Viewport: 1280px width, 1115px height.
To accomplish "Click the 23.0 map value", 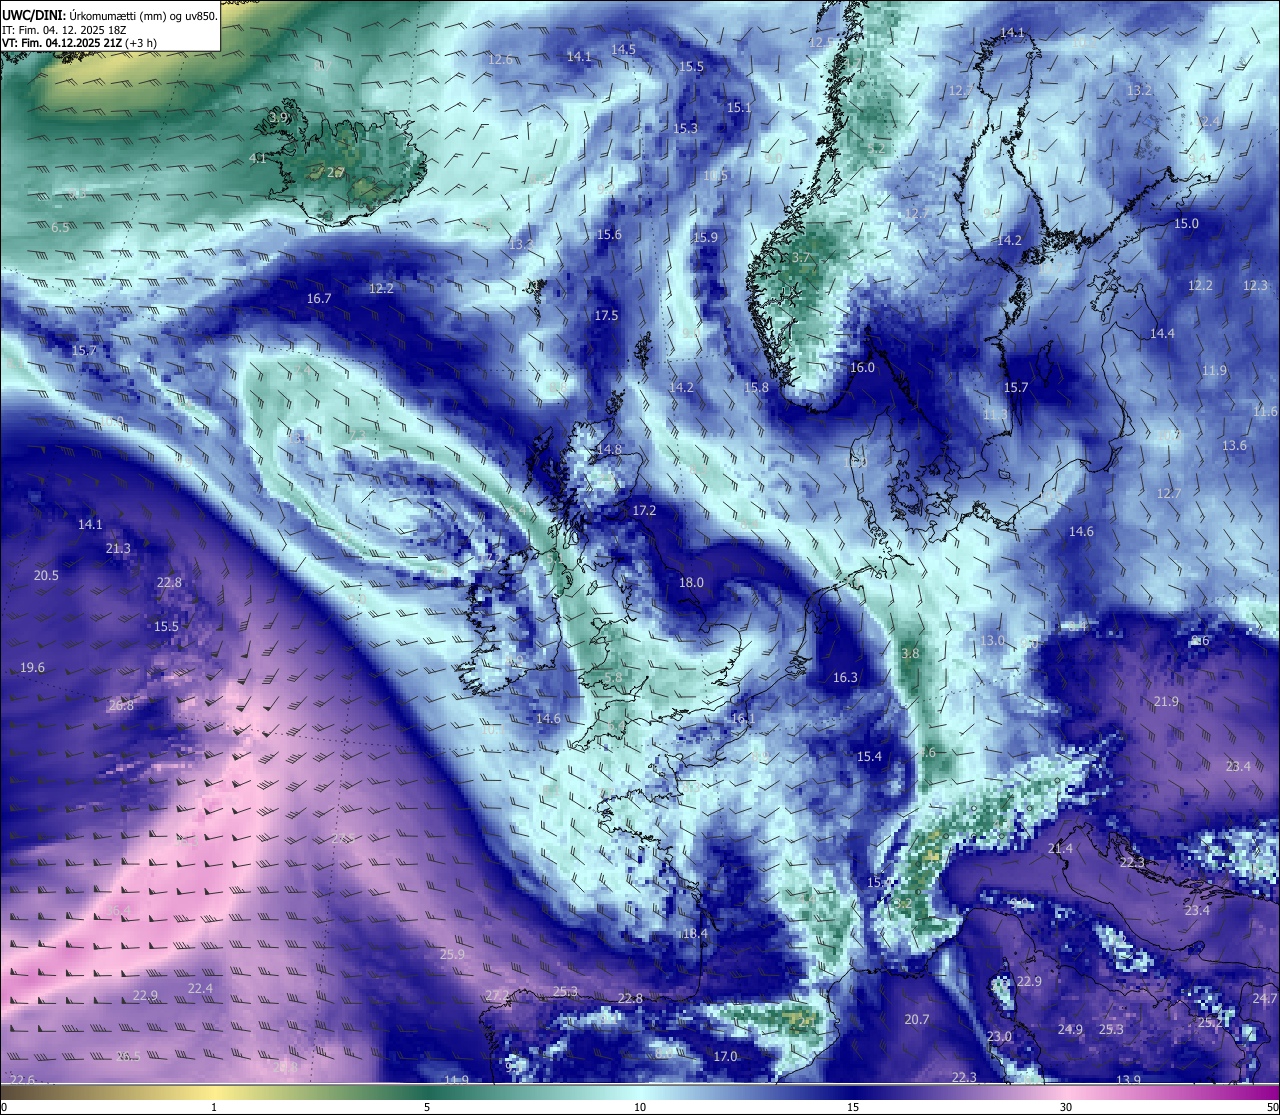I will [999, 1037].
